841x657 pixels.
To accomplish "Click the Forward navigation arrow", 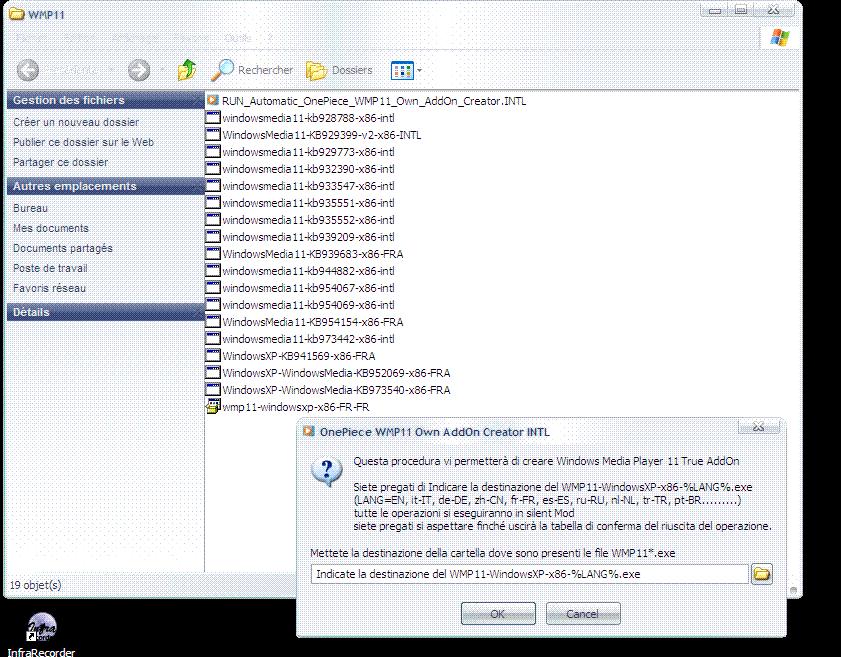I will click(x=139, y=70).
